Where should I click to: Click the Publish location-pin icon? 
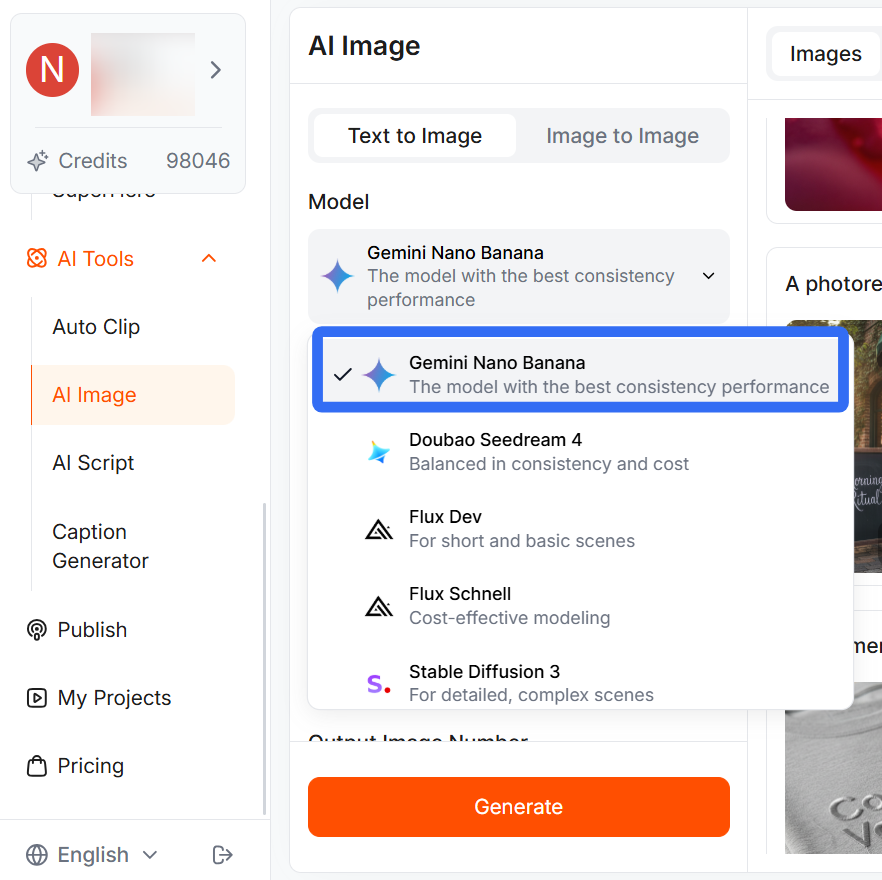37,630
